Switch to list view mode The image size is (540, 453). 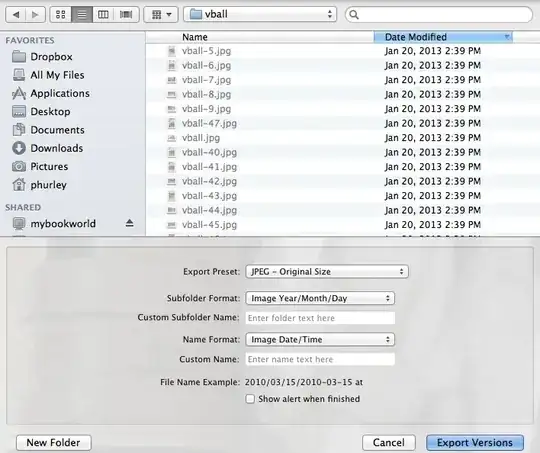(82, 14)
